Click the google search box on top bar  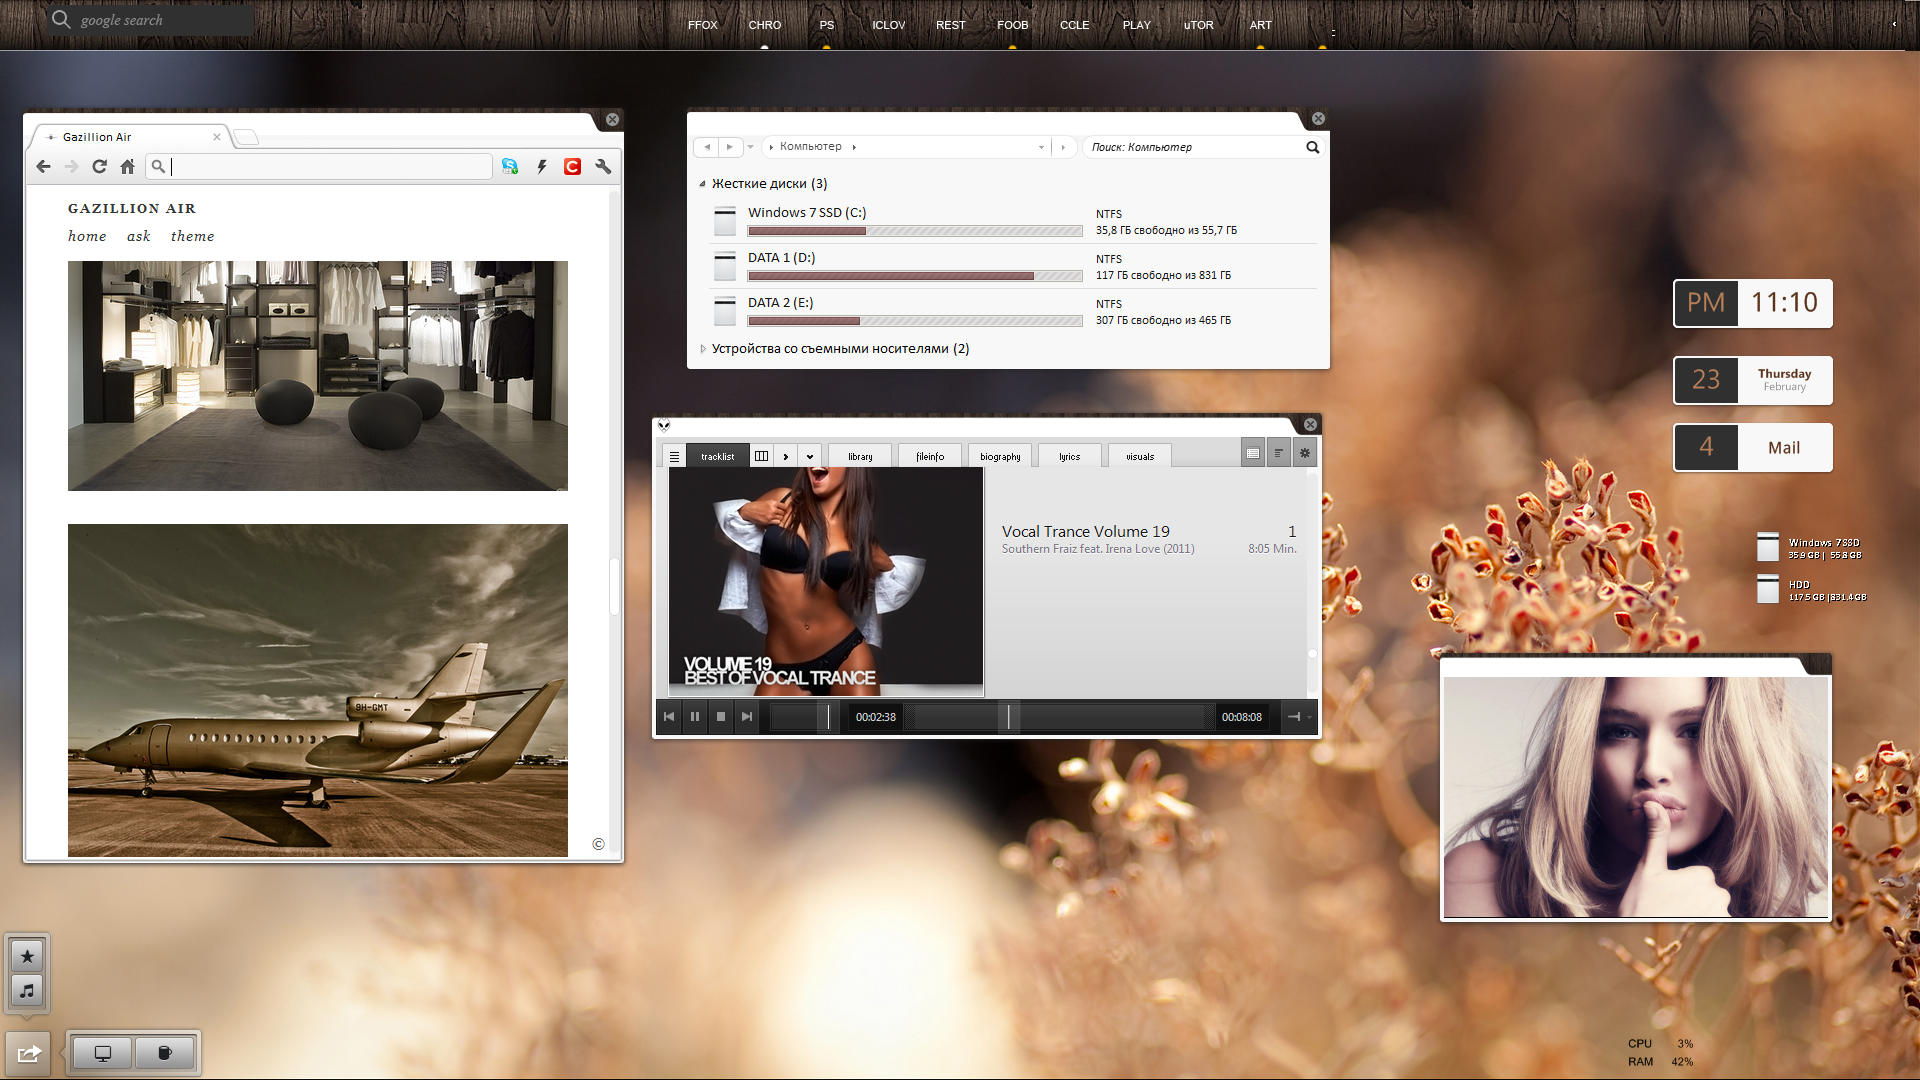150,20
